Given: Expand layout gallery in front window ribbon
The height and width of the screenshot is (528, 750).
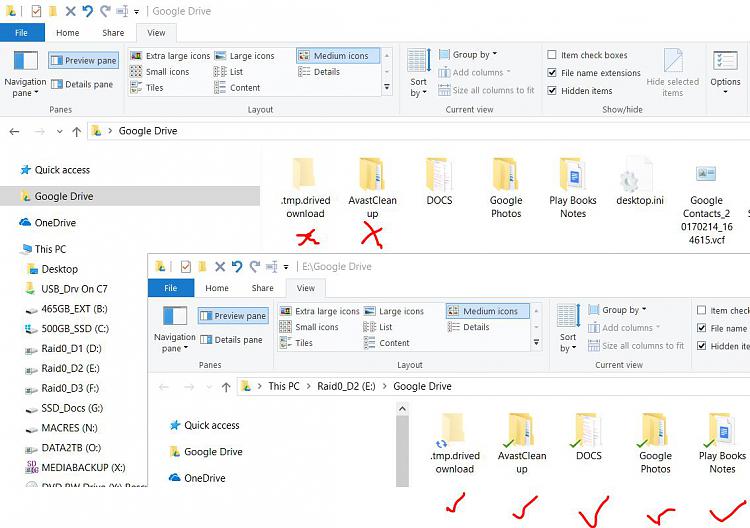Looking at the screenshot, I should point(536,343).
